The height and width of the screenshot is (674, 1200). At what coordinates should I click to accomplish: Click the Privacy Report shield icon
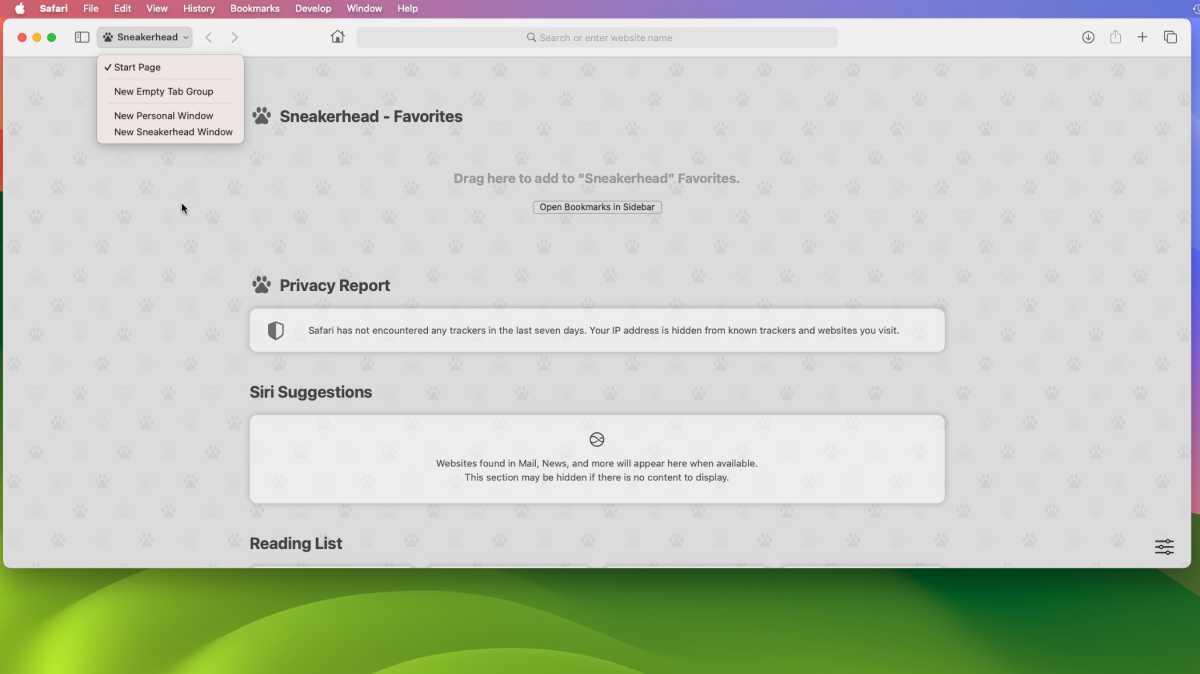click(276, 330)
